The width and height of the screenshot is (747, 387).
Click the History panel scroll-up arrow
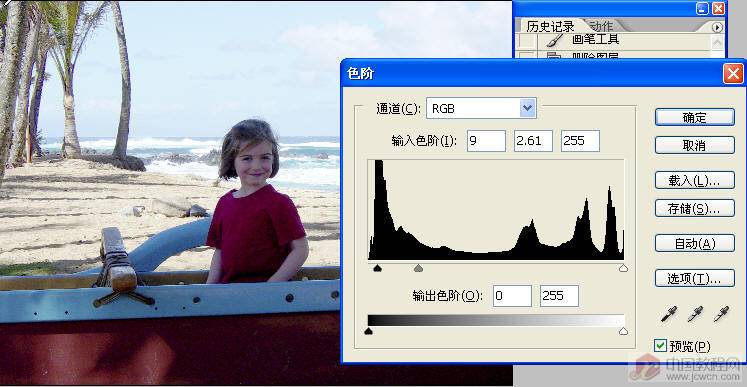tap(717, 42)
